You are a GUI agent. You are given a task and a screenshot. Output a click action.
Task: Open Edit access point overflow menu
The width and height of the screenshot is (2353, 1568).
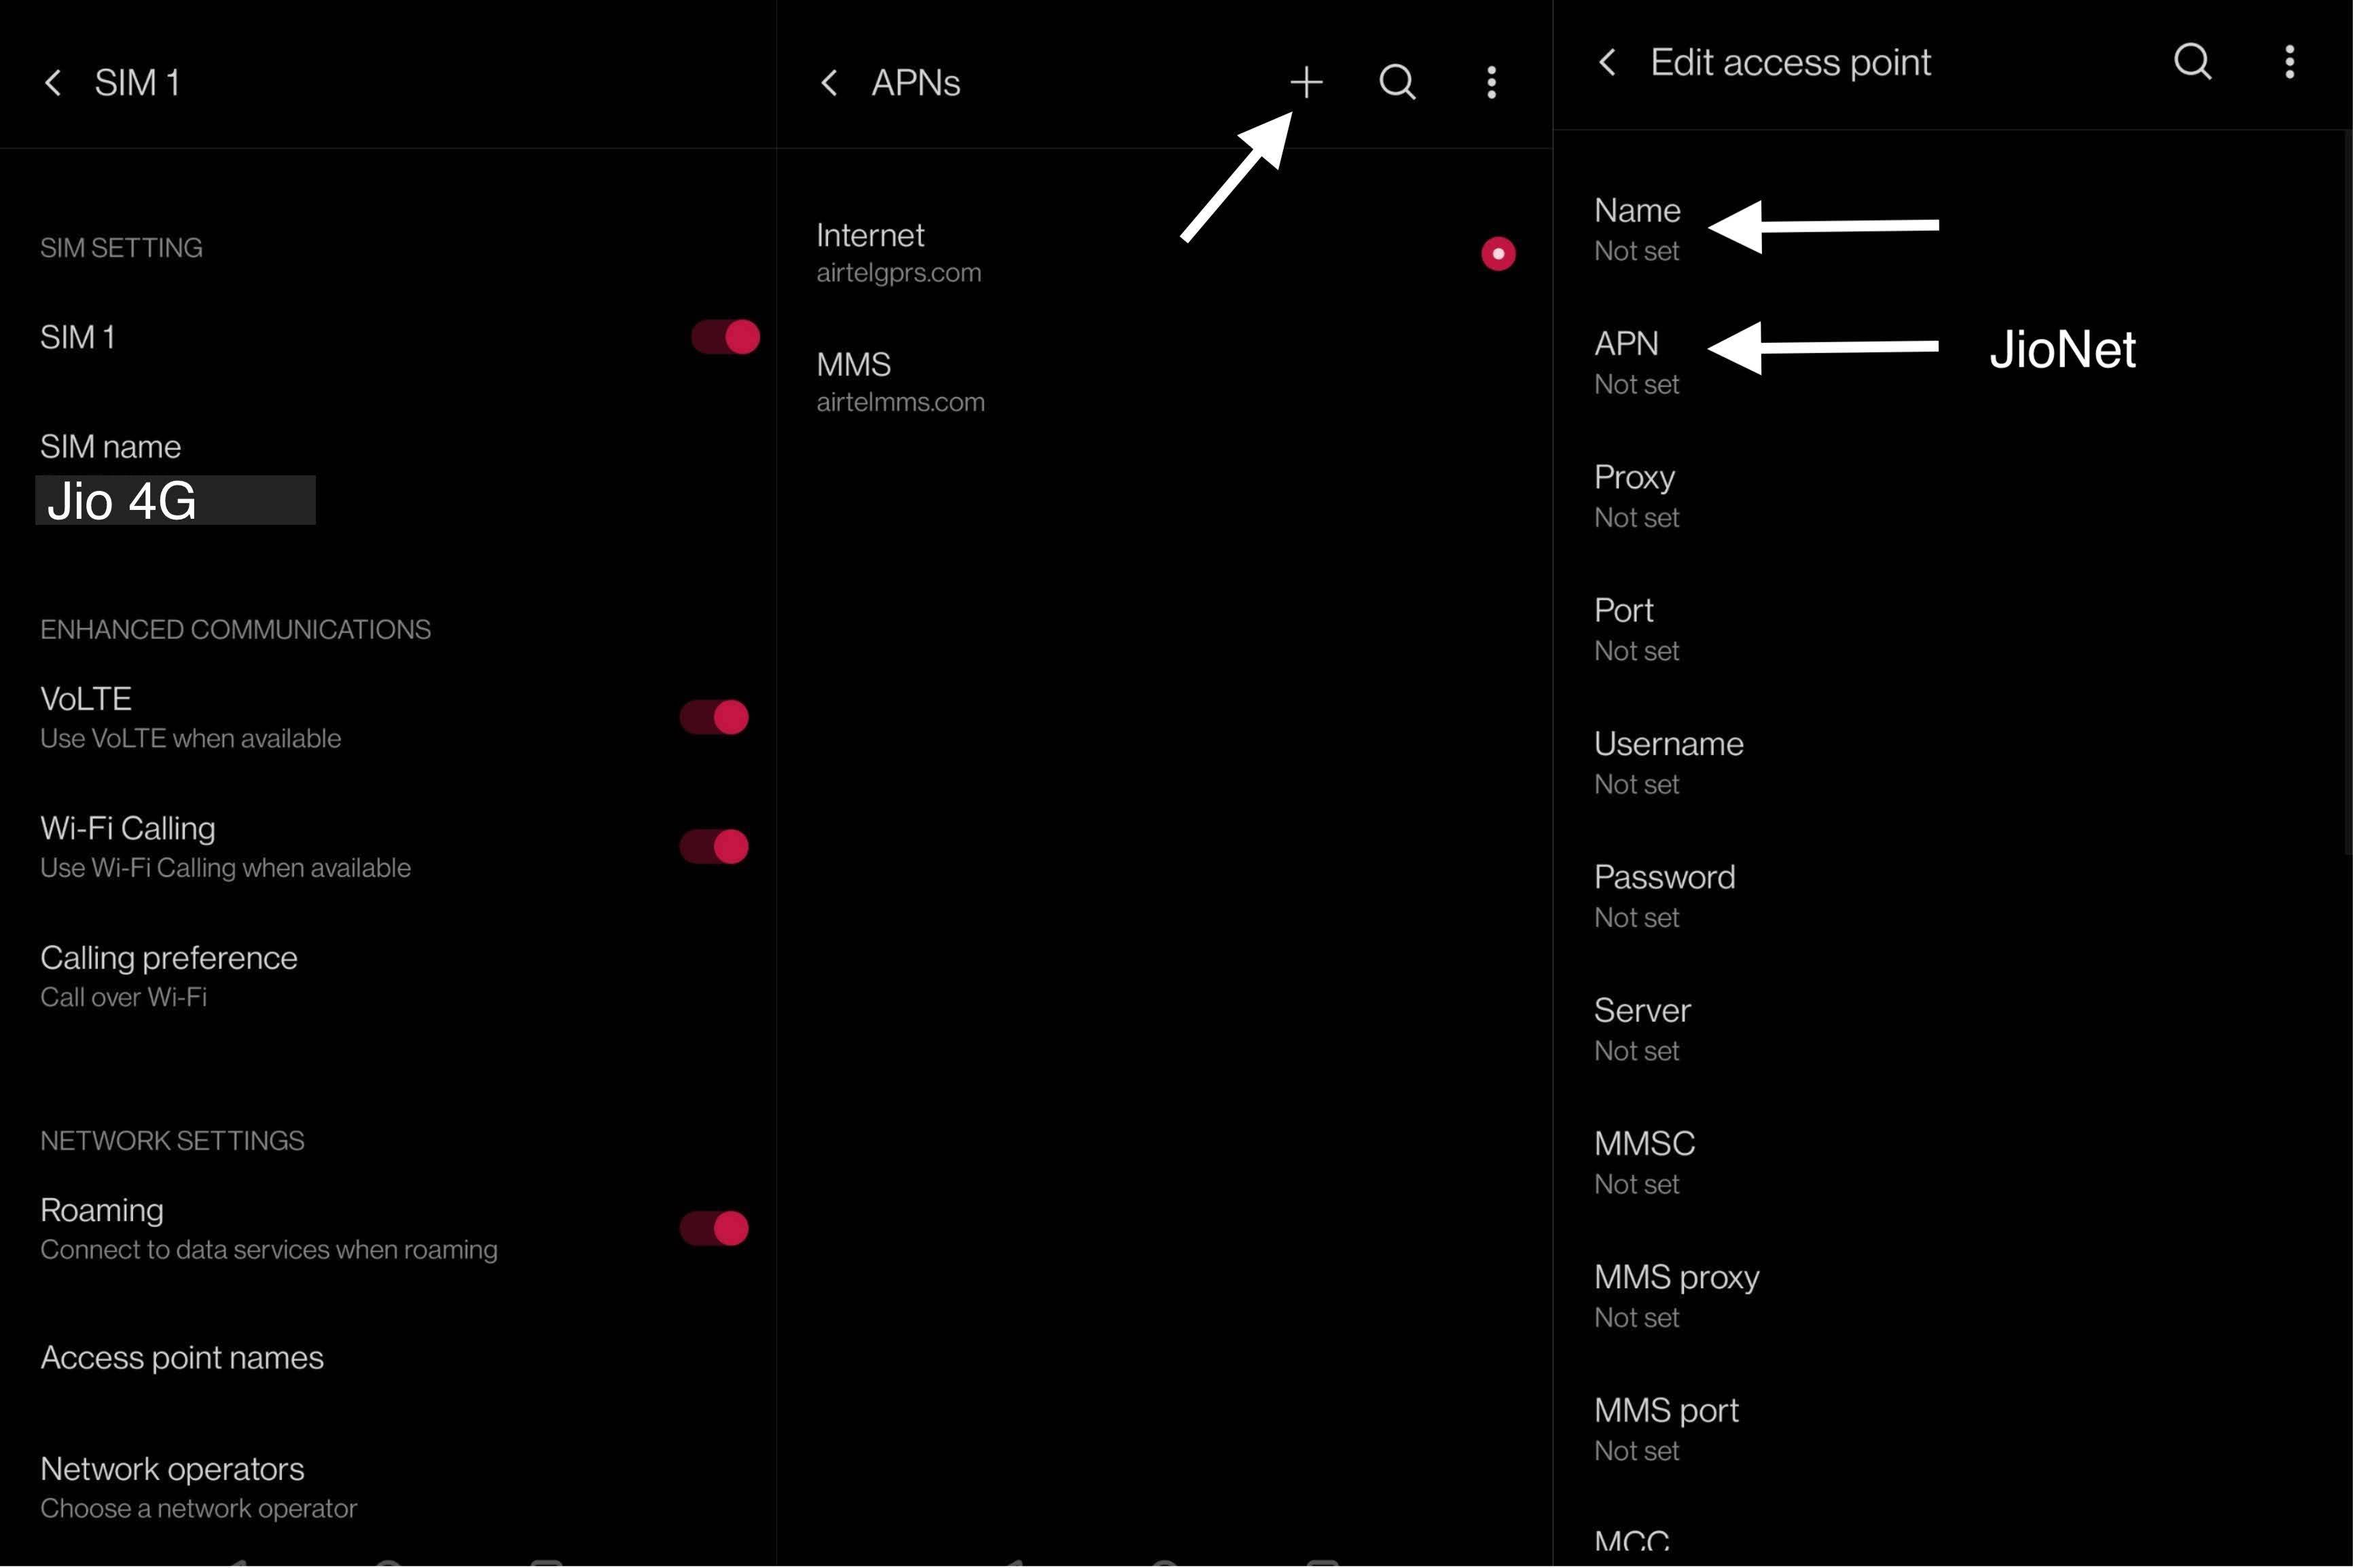tap(2289, 62)
